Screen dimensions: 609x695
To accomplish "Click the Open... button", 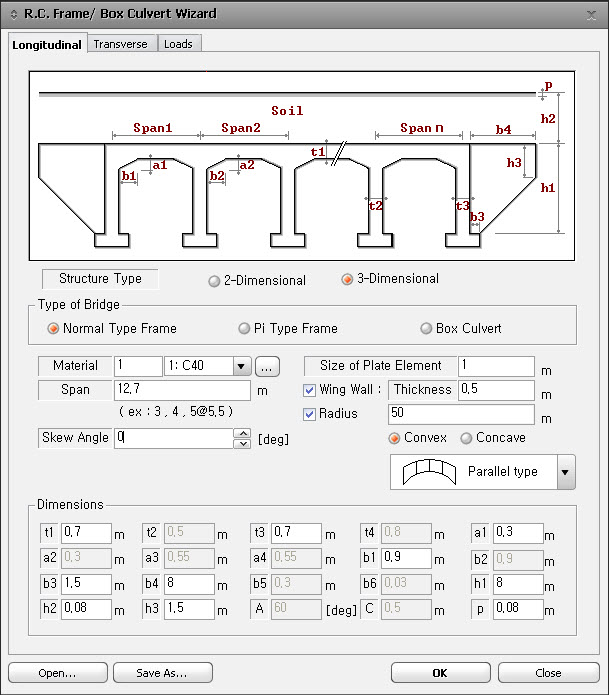I will pos(58,673).
